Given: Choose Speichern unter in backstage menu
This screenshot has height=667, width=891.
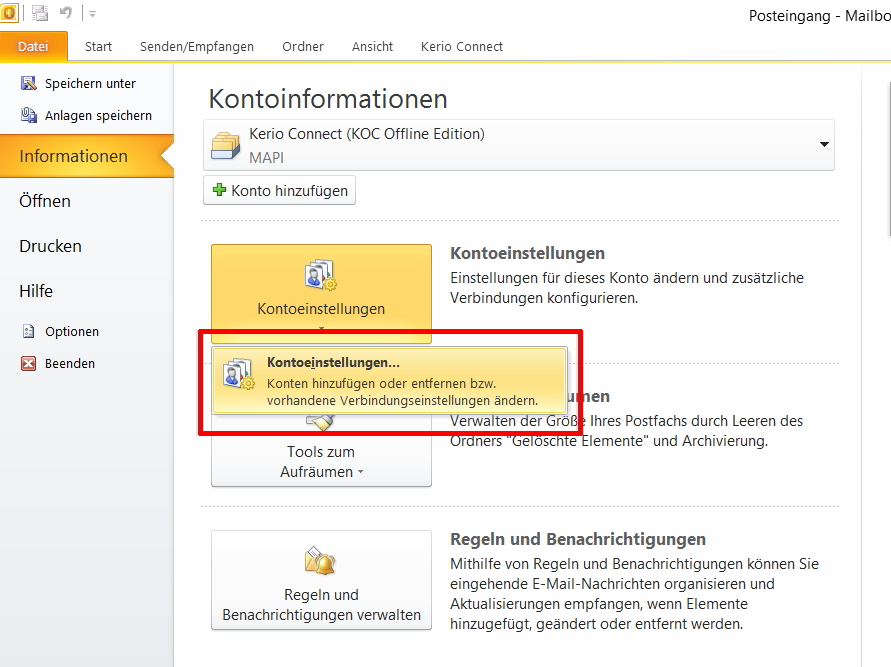Looking at the screenshot, I should [86, 84].
